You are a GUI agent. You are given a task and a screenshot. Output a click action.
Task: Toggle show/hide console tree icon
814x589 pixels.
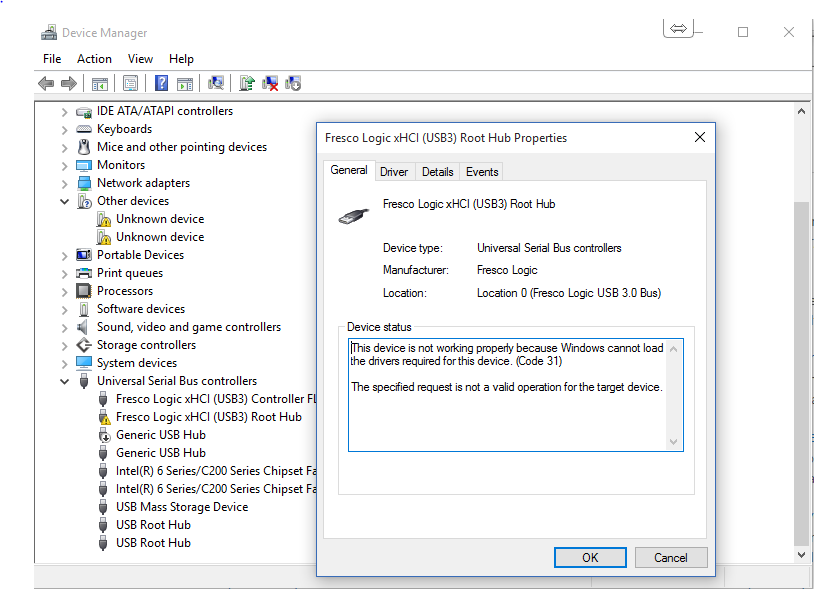tap(100, 83)
